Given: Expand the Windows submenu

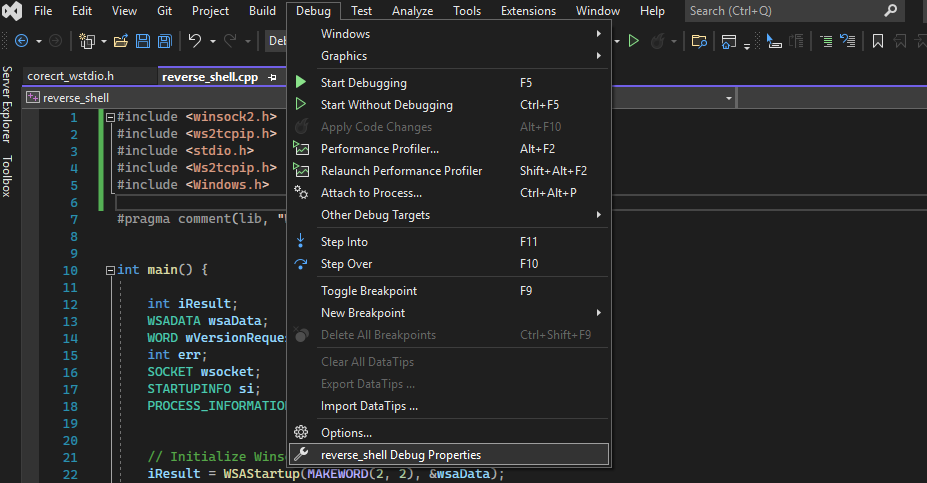Looking at the screenshot, I should pos(449,34).
